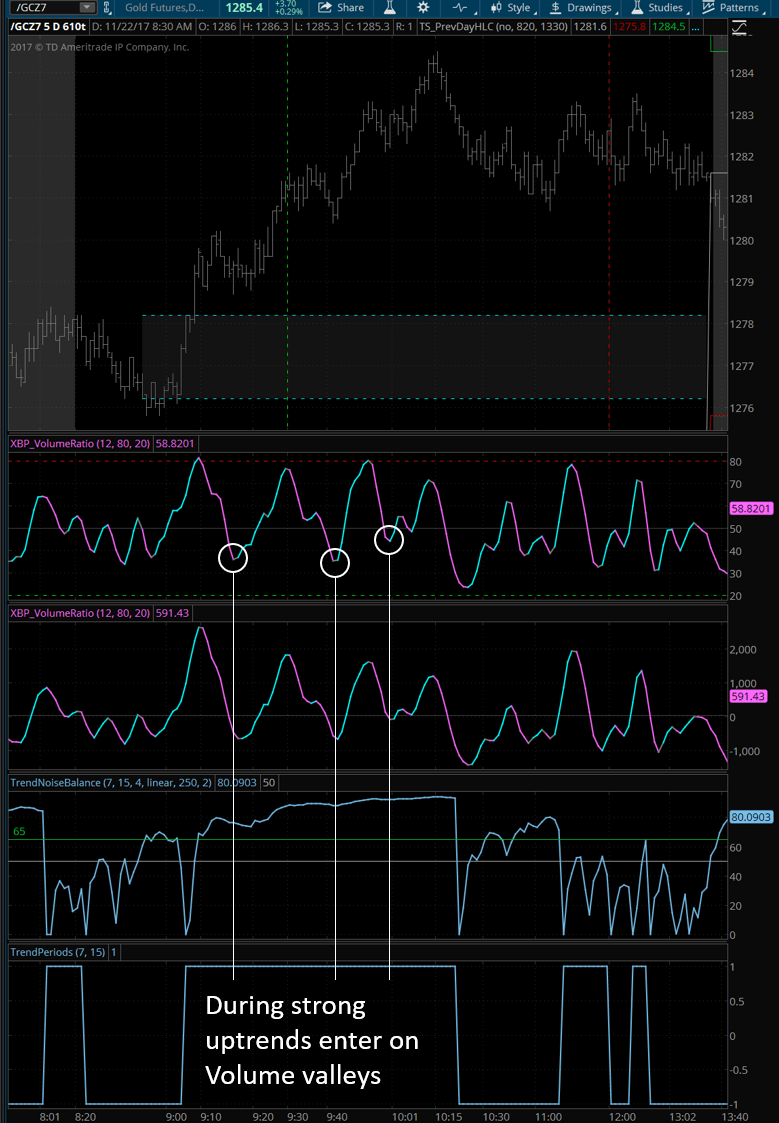Open the symbol selector dropdown arrow

(x=87, y=8)
